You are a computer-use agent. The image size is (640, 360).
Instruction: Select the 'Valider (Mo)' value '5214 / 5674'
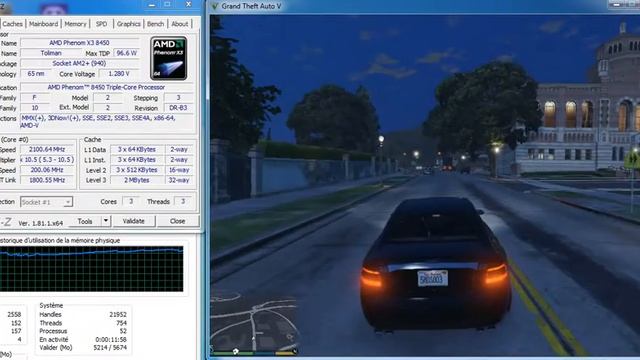pos(110,348)
